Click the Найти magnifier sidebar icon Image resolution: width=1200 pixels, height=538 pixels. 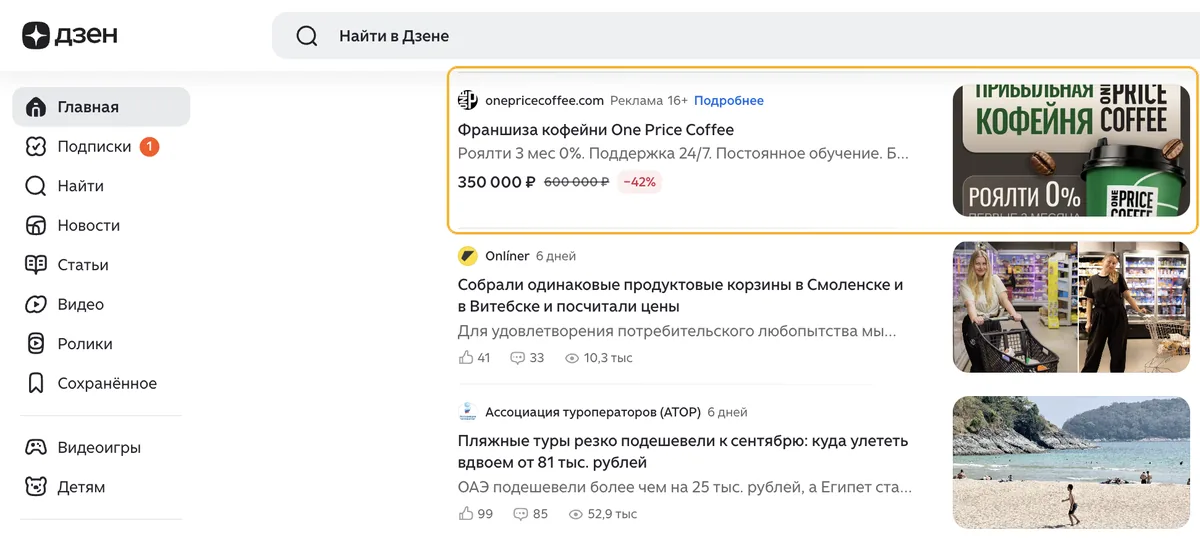(36, 186)
